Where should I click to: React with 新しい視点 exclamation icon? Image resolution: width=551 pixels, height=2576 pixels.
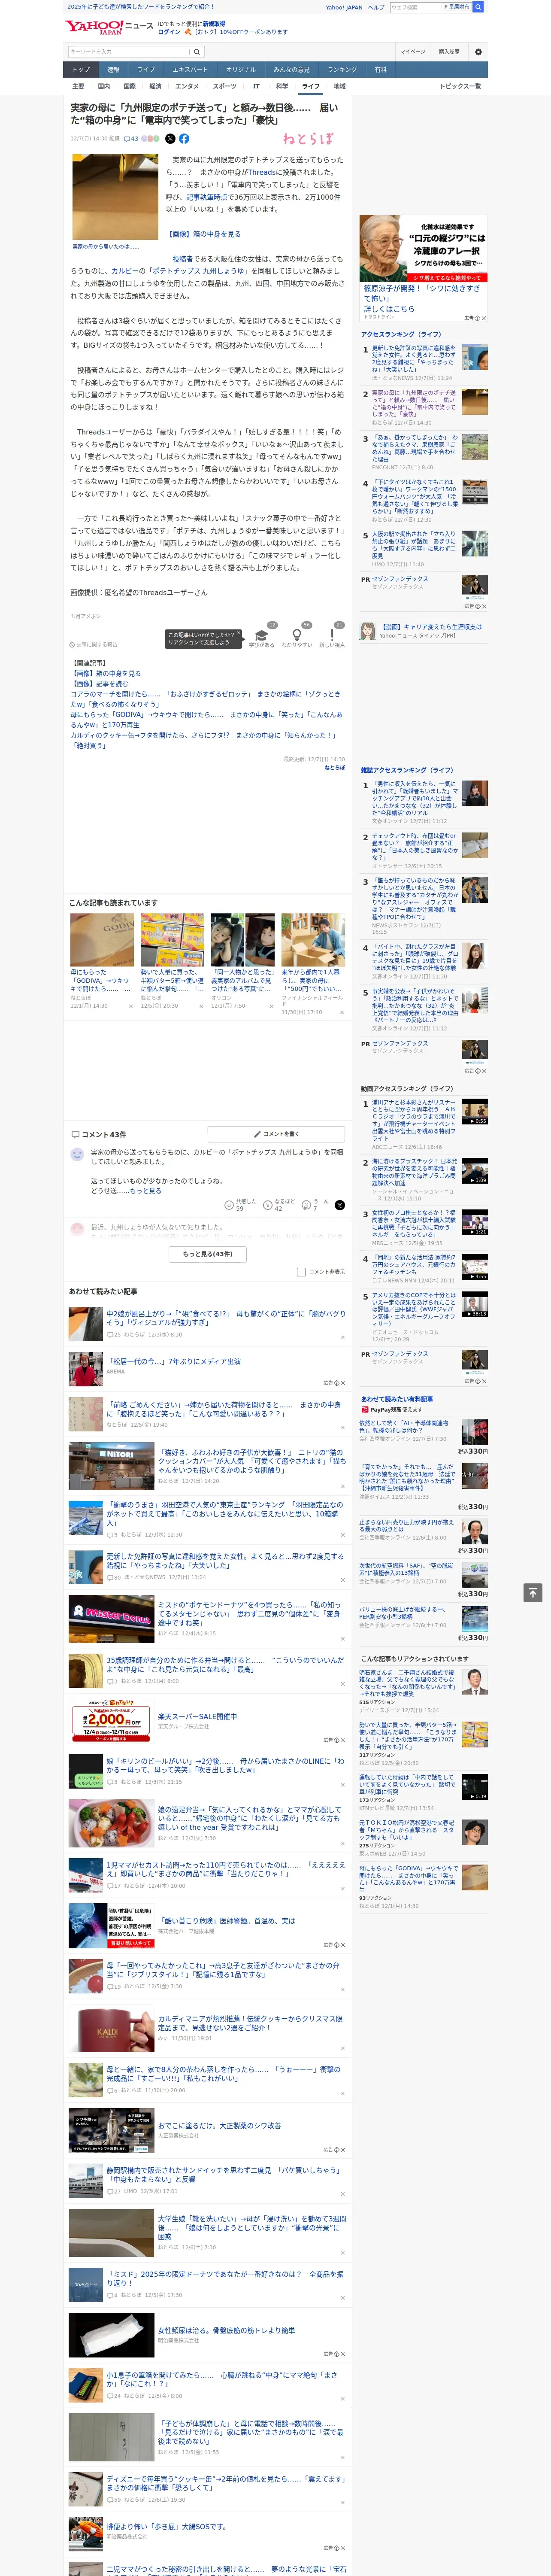coord(332,635)
